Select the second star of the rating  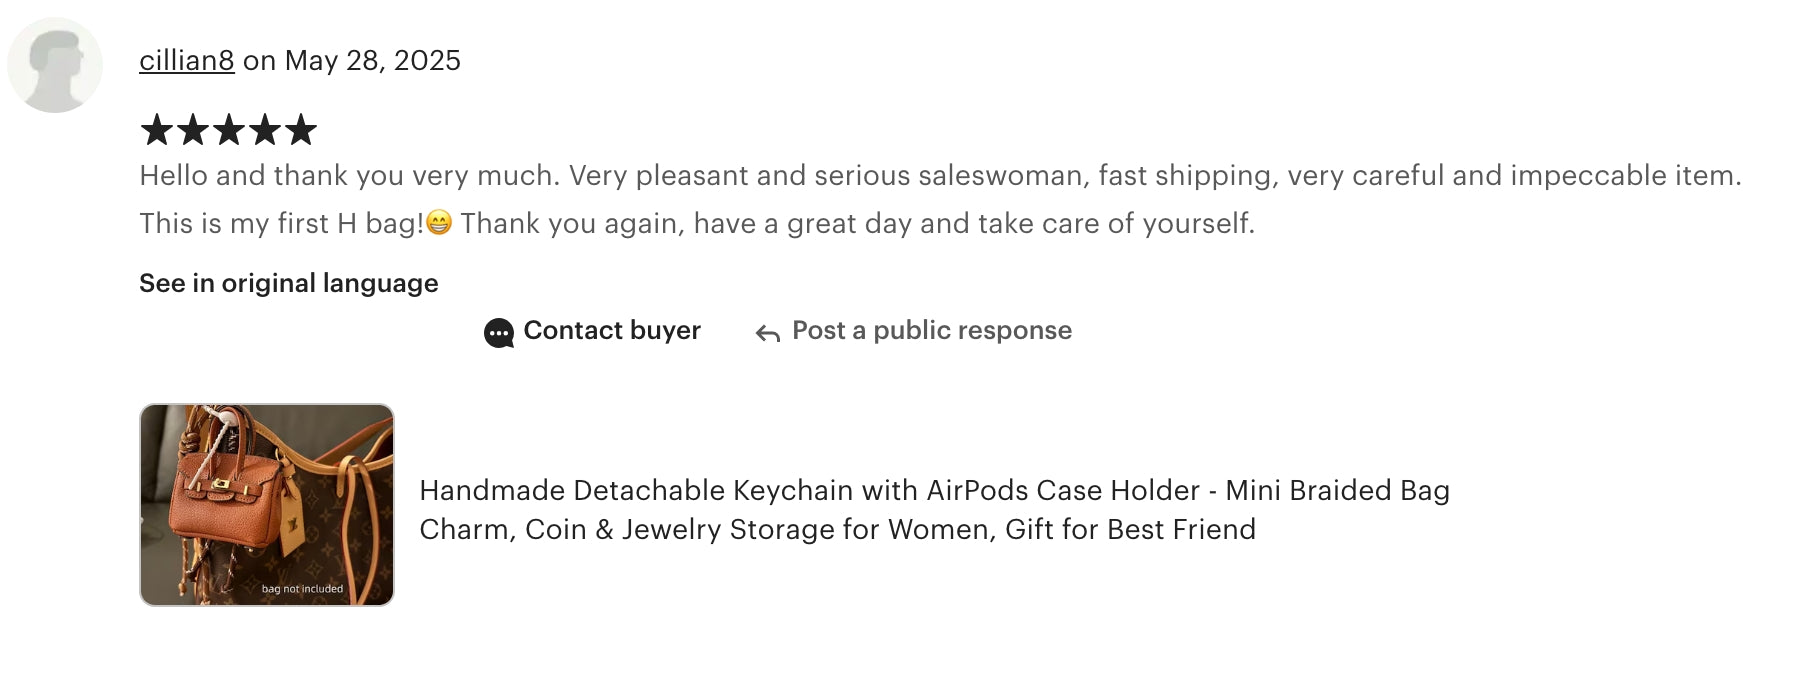(193, 129)
